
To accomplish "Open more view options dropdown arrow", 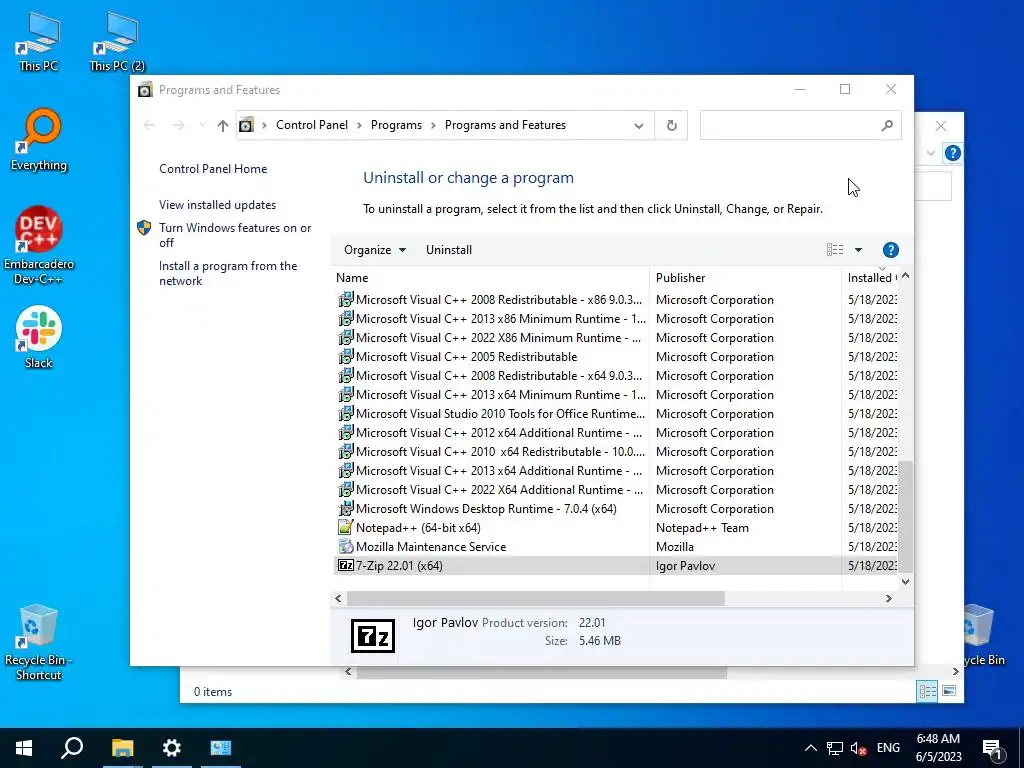I will click(858, 250).
